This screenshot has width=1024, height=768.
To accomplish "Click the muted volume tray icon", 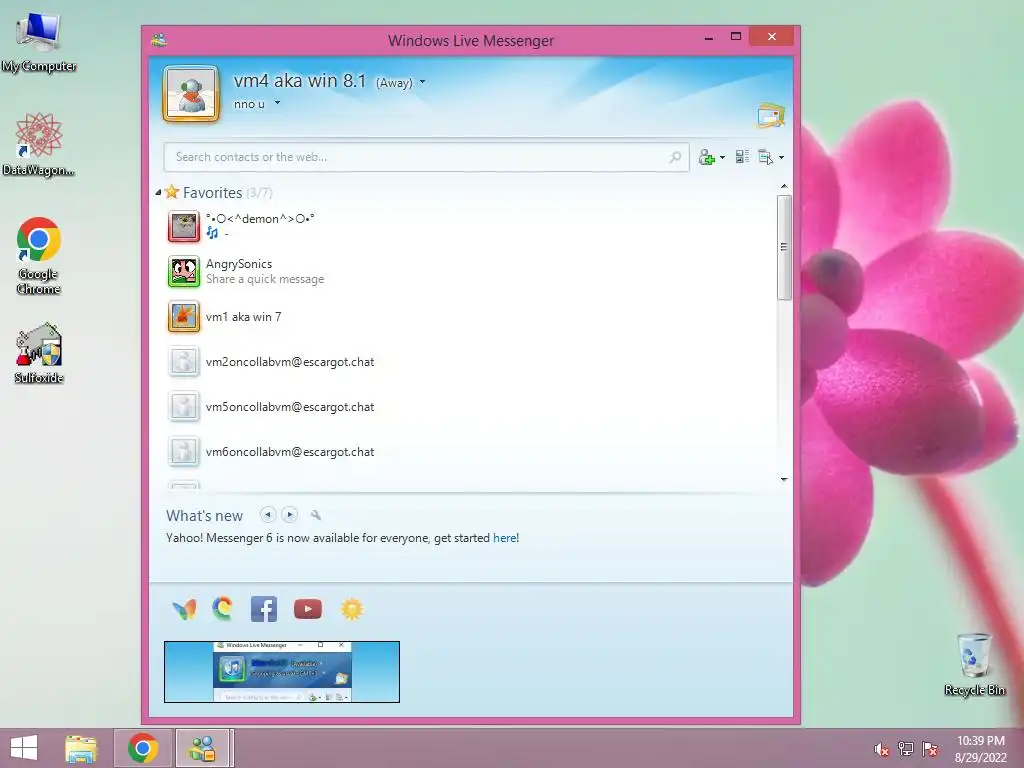I will point(882,749).
